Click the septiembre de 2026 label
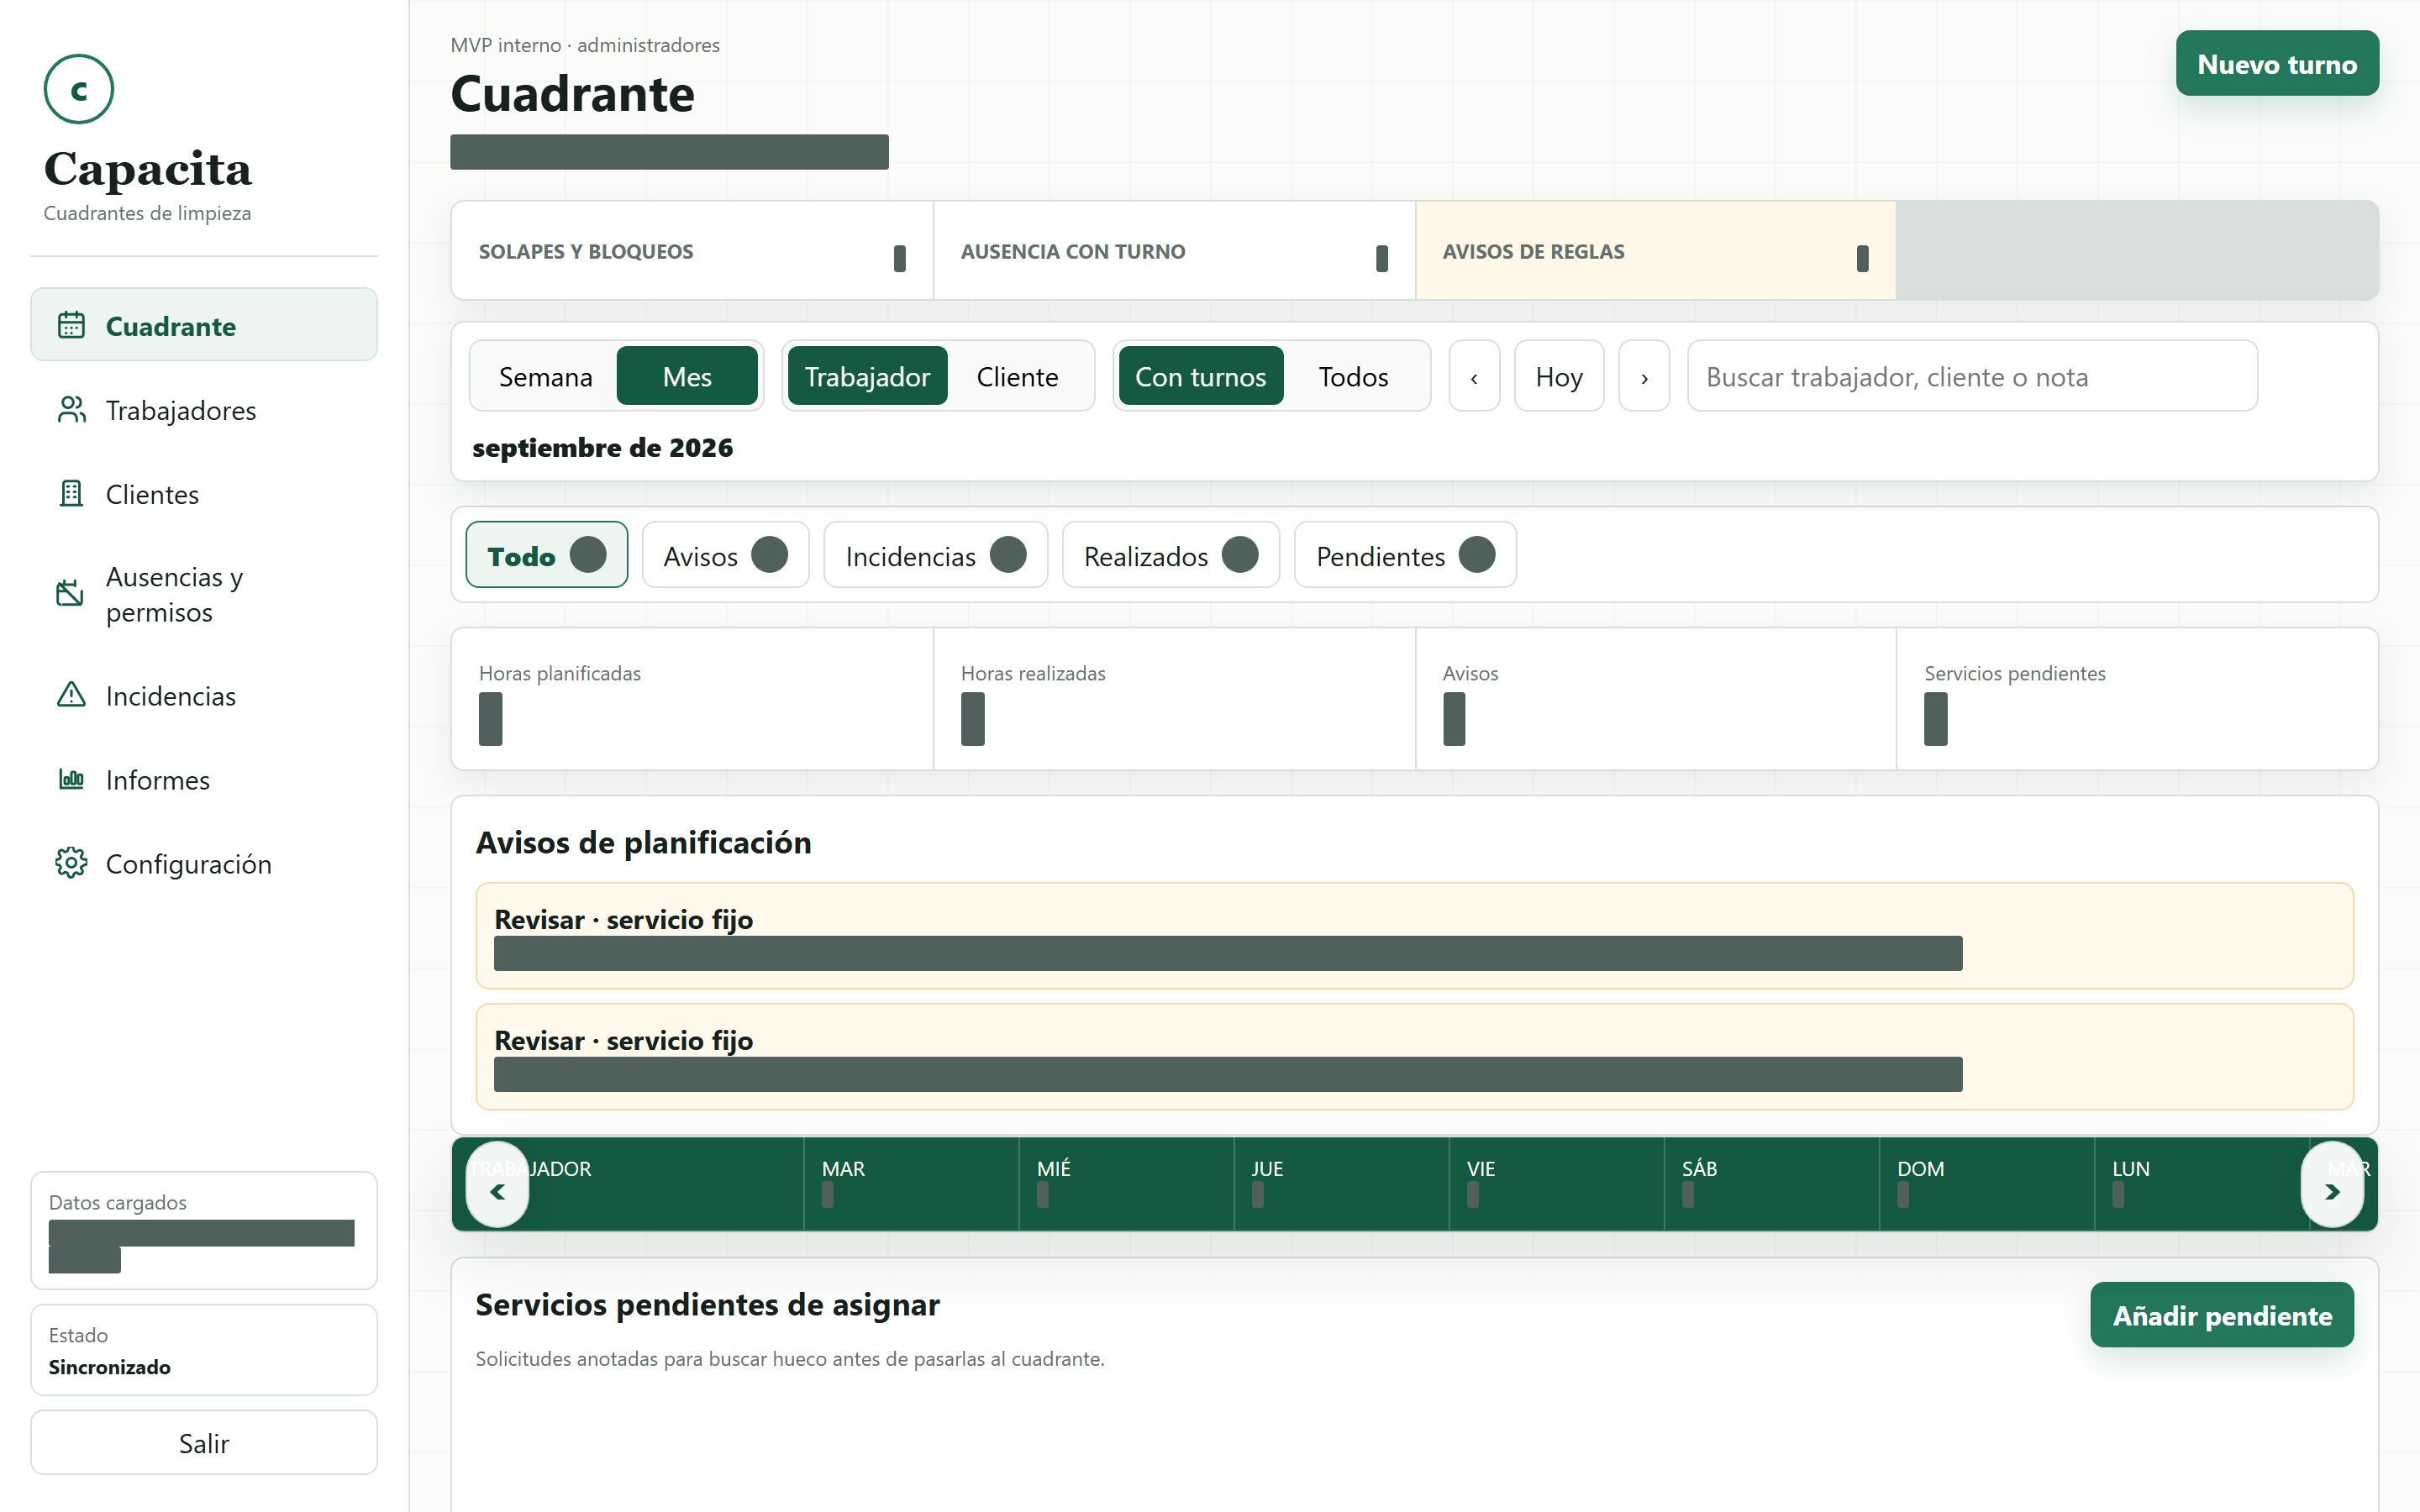This screenshot has width=2420, height=1512. point(602,447)
